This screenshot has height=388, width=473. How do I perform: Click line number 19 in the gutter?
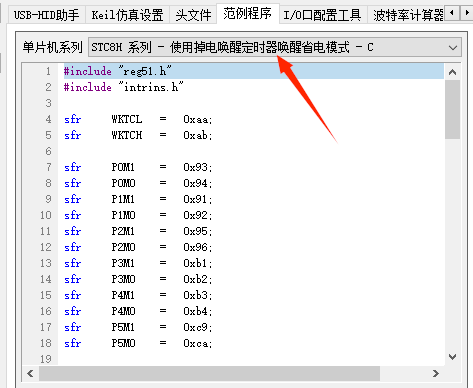(46, 359)
